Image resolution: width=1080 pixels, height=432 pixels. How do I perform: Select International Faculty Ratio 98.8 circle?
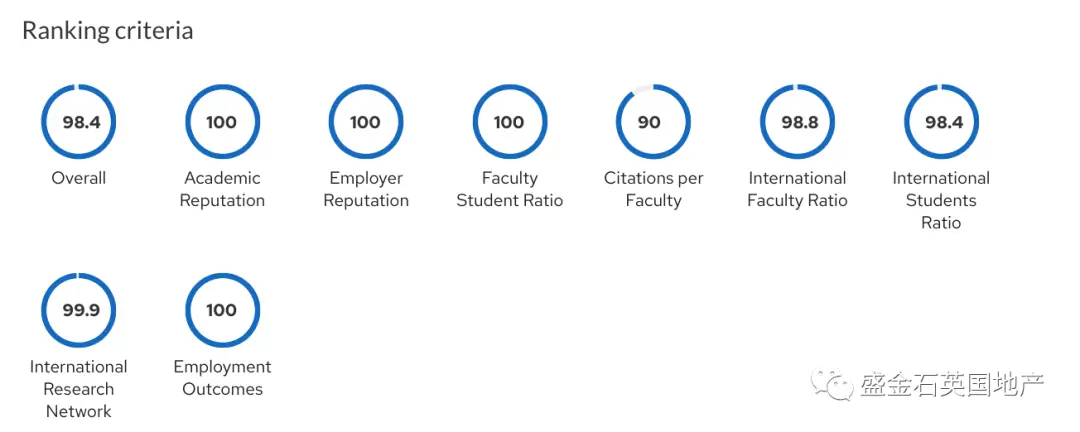click(797, 122)
